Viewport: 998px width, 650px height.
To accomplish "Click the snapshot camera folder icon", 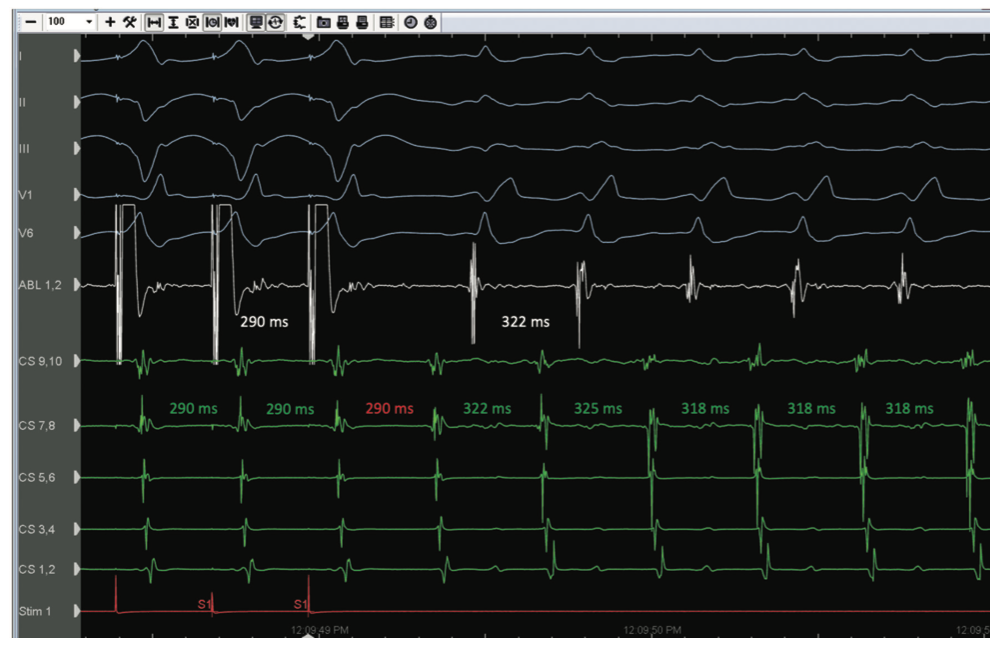I will [323, 21].
